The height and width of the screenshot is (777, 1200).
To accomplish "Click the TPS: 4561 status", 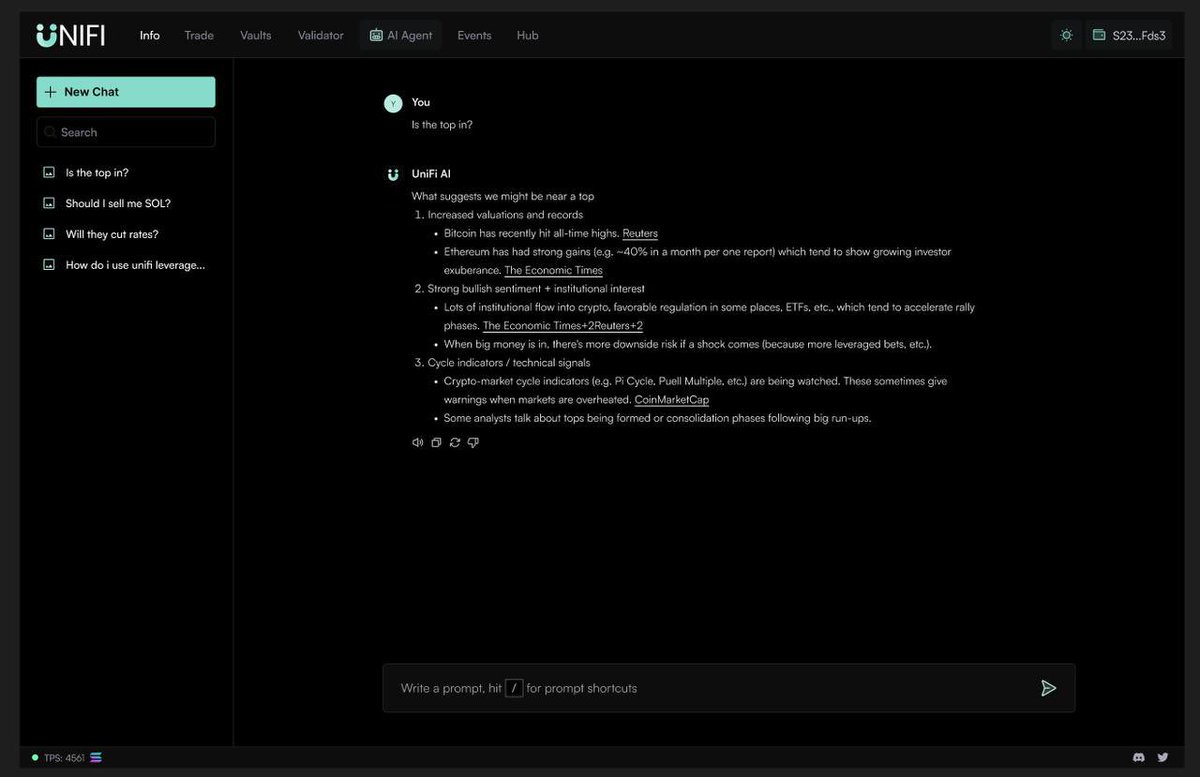I will pyautogui.click(x=64, y=758).
